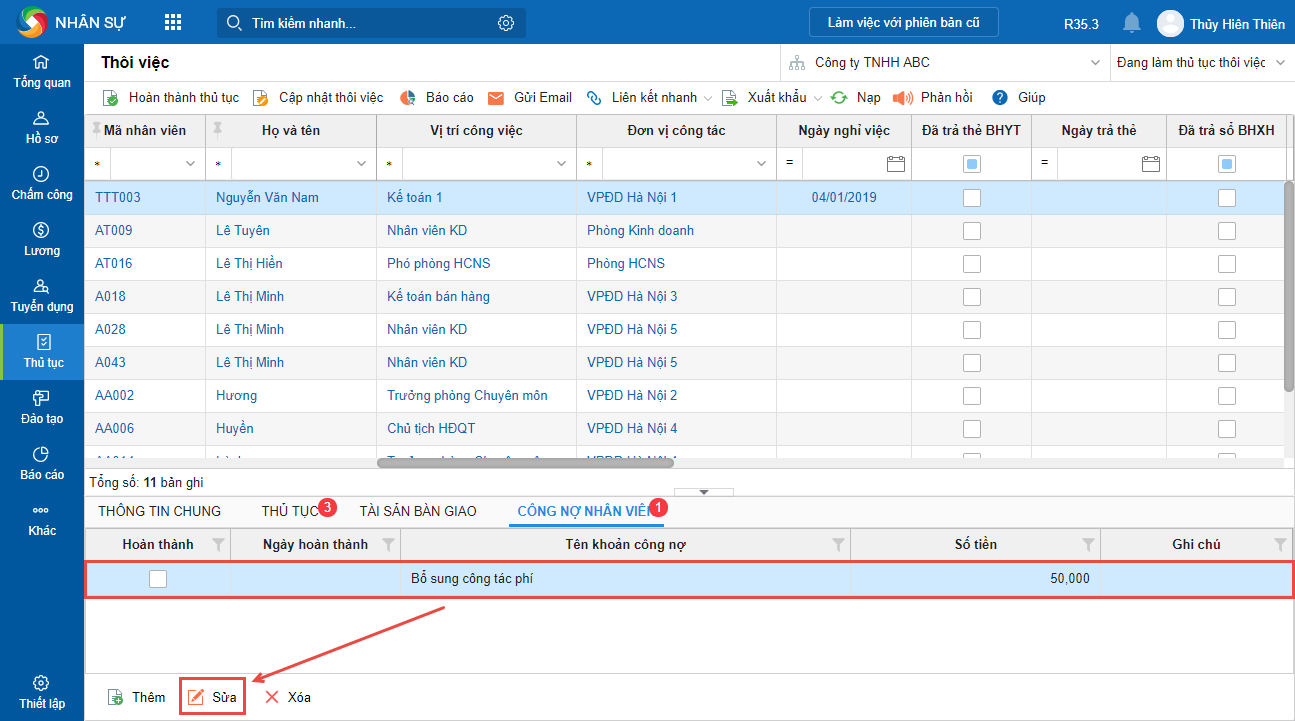The width and height of the screenshot is (1295, 721).
Task: Open the Đang làm thủ tục thôi việc dropdown
Action: point(1281,63)
